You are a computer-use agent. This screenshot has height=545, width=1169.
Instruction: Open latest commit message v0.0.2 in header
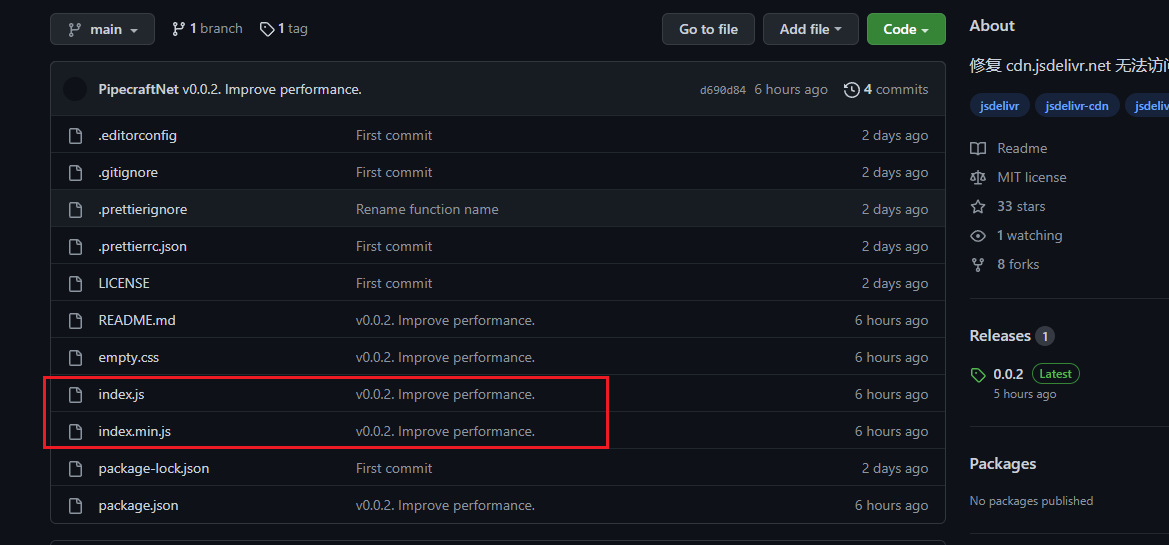(272, 89)
